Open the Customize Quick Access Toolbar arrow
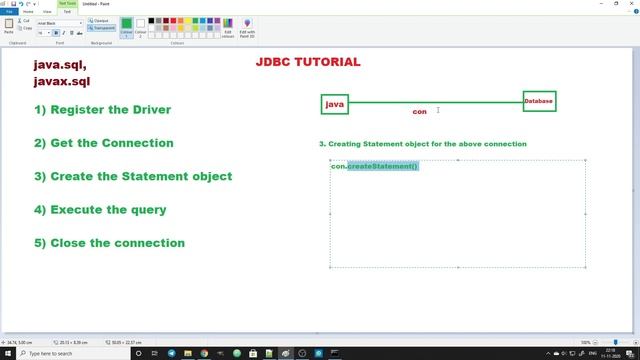 coord(34,4)
